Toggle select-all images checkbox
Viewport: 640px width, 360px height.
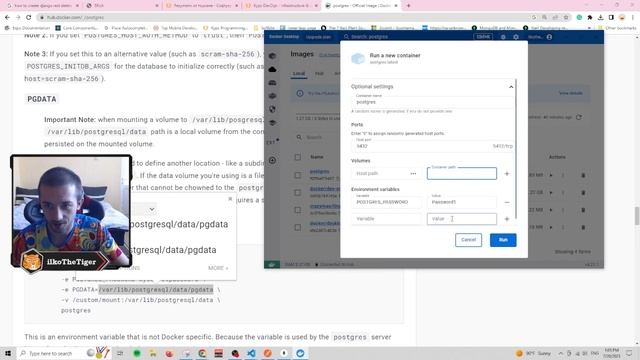(x=298, y=157)
